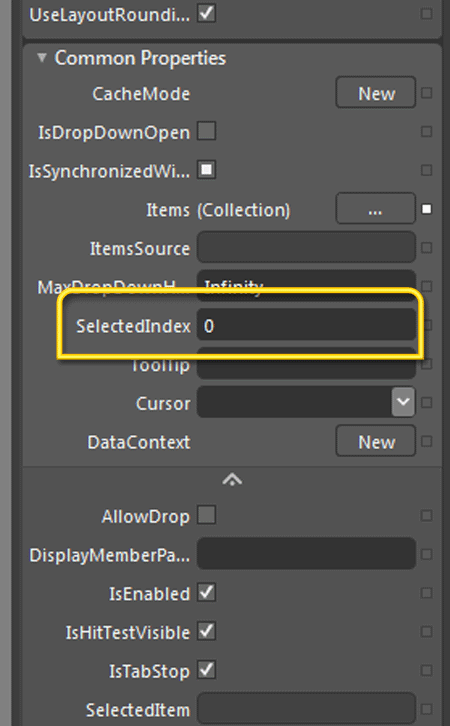Open advanced options marker for IsEnabled
The image size is (450, 726).
pyautogui.click(x=426, y=593)
